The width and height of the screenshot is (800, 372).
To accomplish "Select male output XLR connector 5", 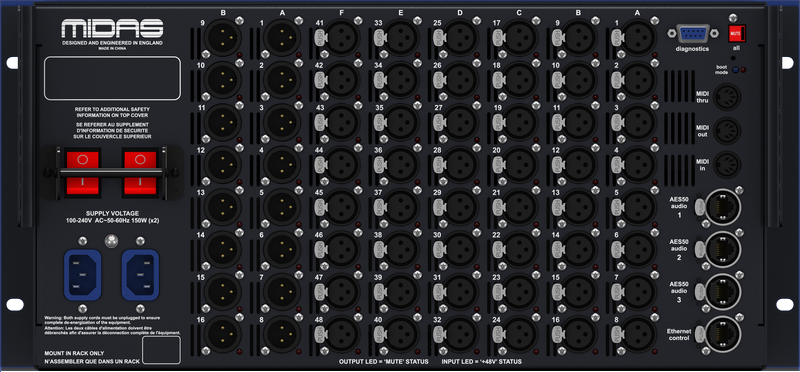I will click(282, 208).
